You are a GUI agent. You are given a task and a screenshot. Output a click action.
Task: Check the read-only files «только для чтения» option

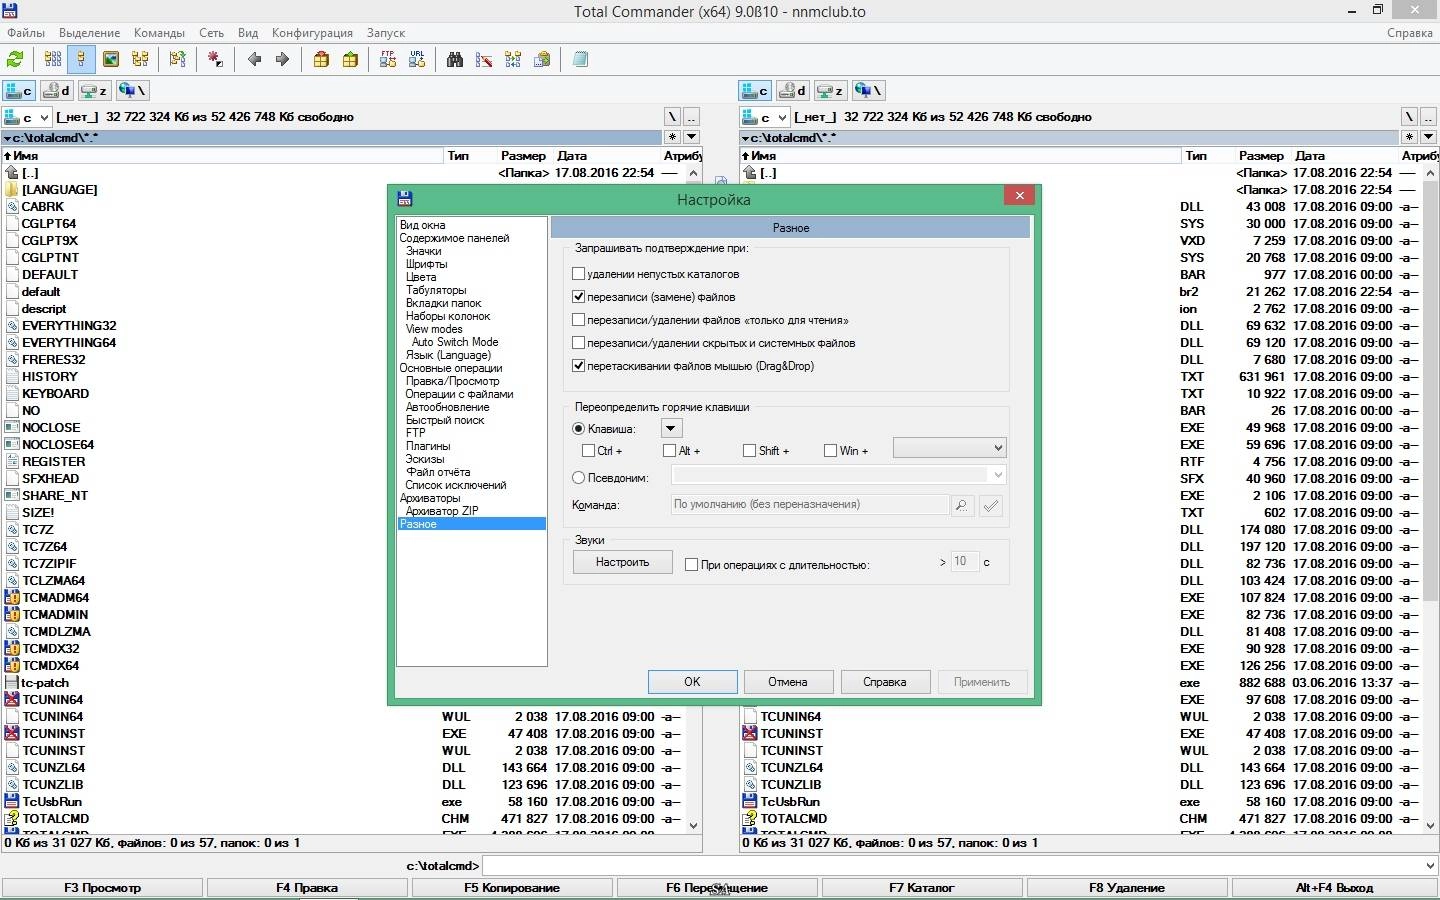click(x=578, y=320)
